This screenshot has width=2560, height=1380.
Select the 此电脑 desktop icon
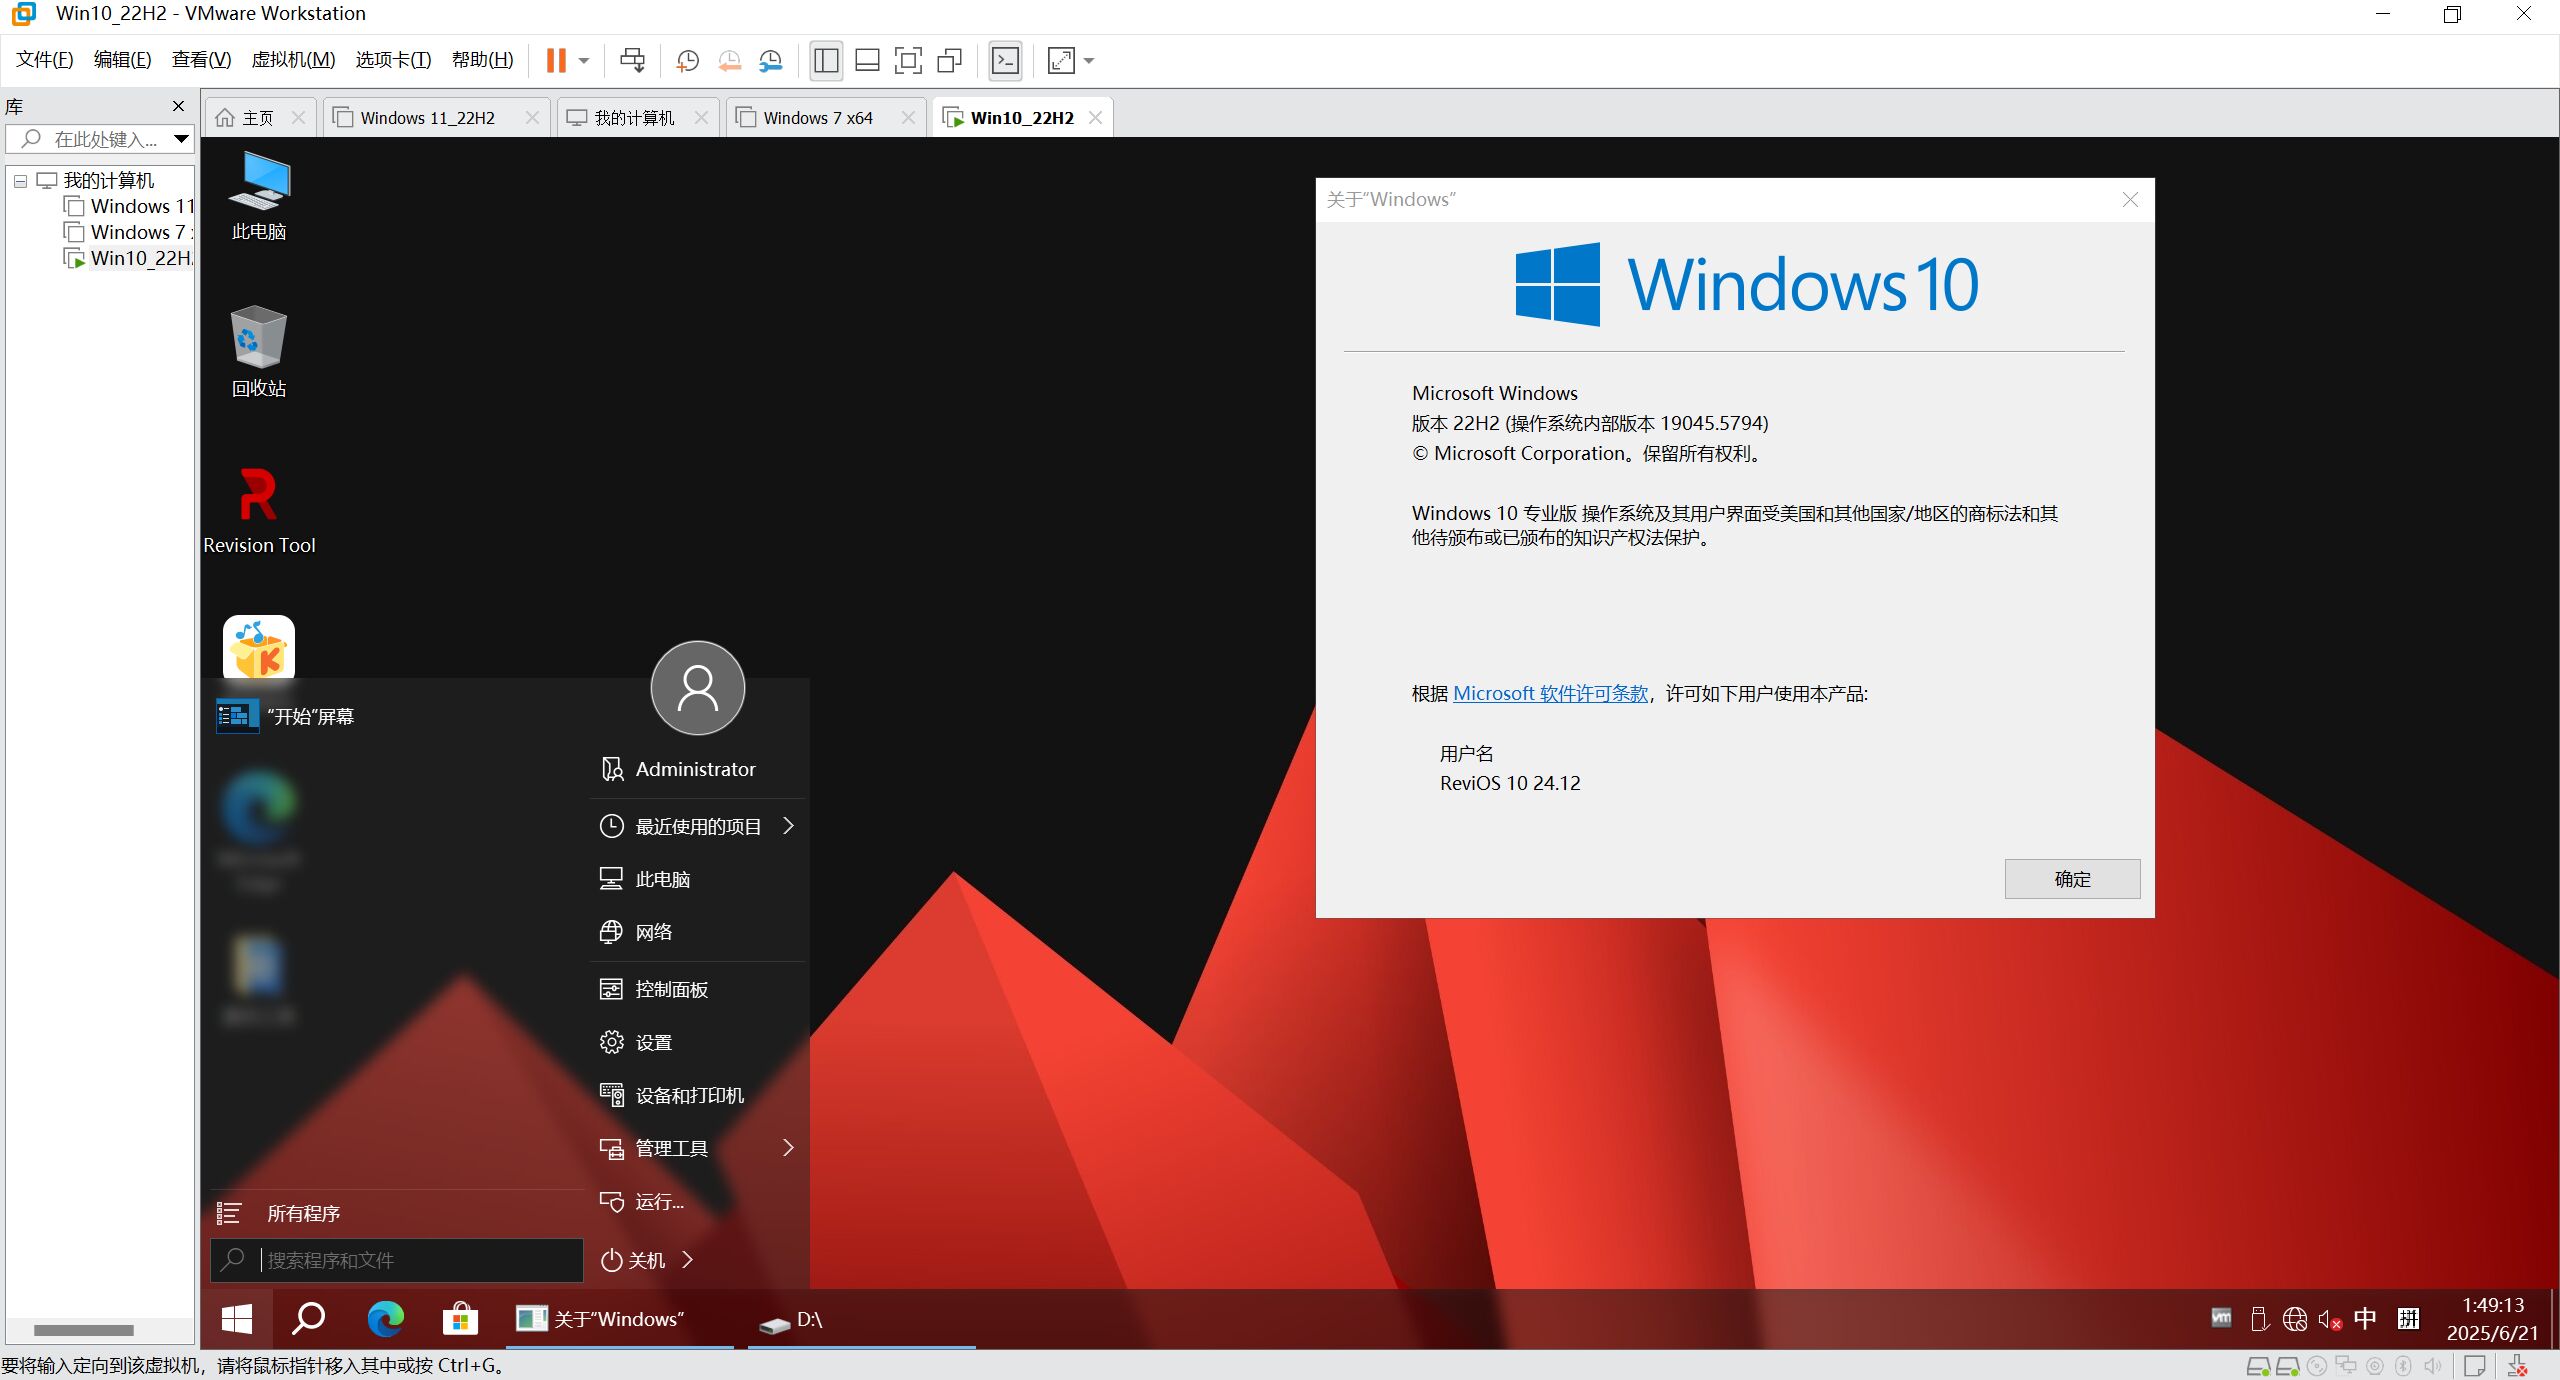pyautogui.click(x=259, y=195)
